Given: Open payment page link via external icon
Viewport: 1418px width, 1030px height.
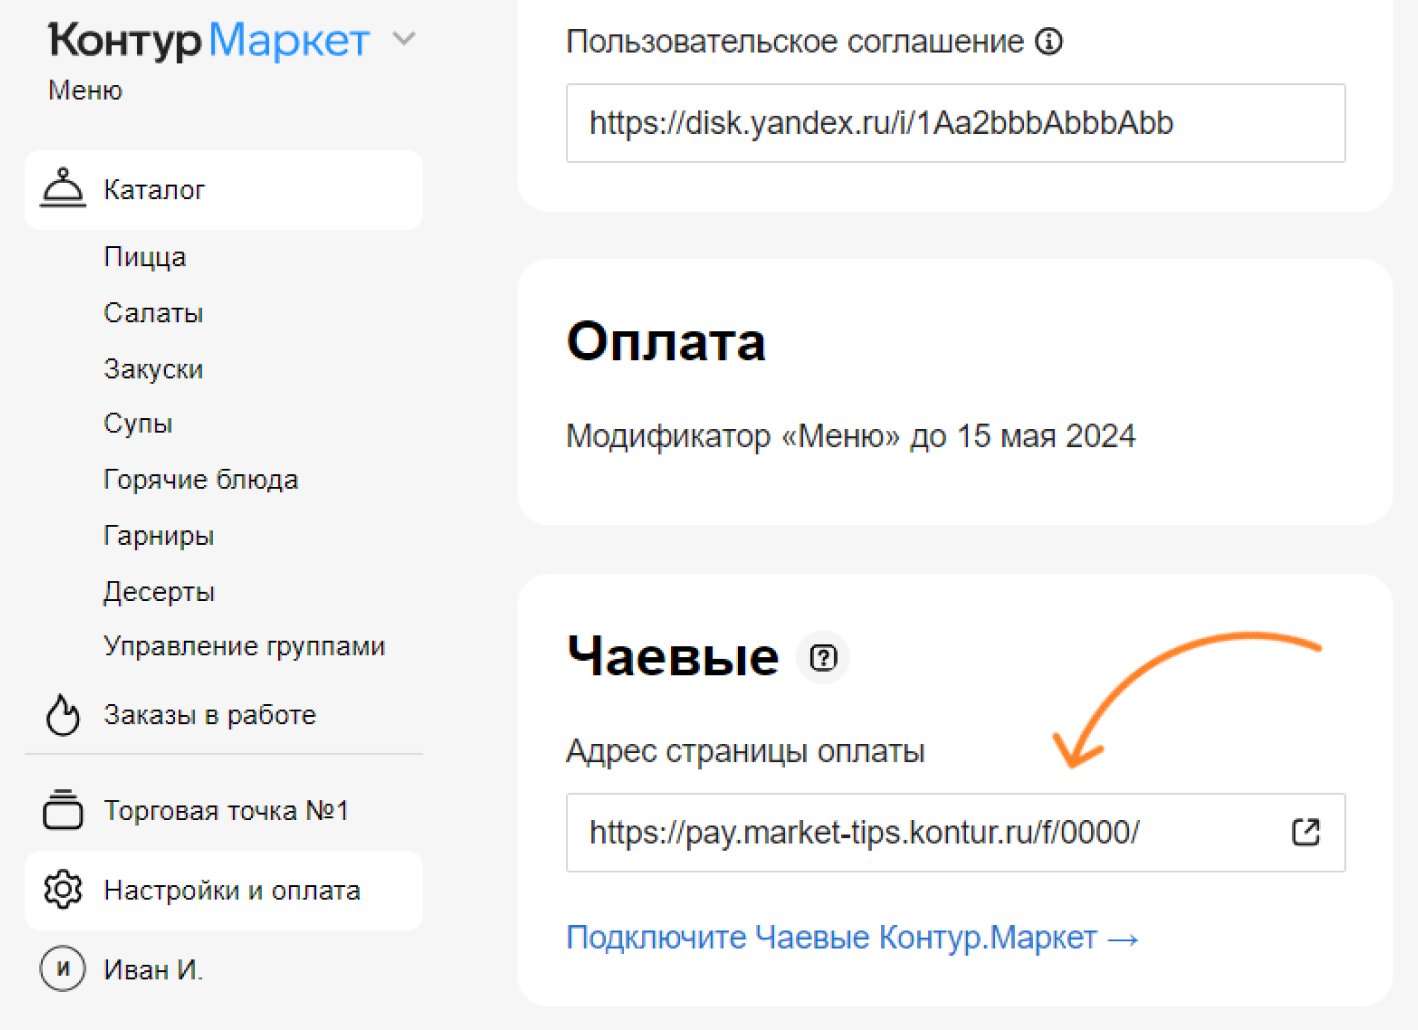Looking at the screenshot, I should [x=1305, y=832].
